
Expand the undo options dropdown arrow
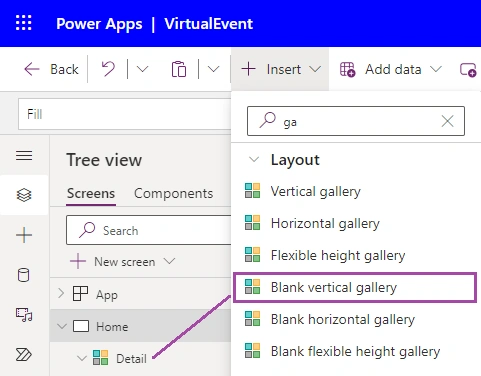(142, 69)
